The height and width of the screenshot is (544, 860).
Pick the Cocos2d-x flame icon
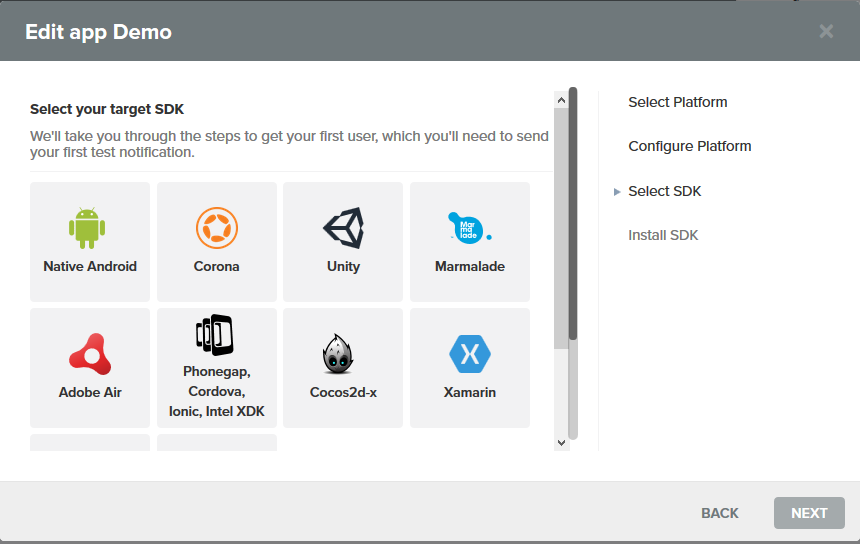[x=343, y=354]
